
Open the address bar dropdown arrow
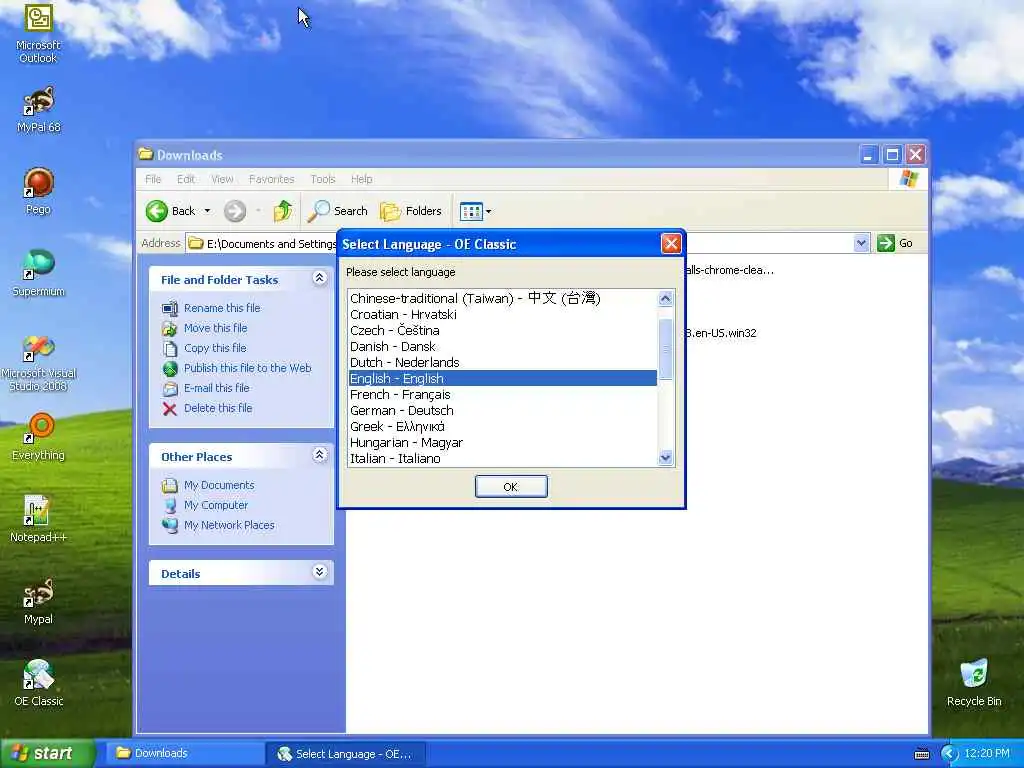[x=861, y=243]
